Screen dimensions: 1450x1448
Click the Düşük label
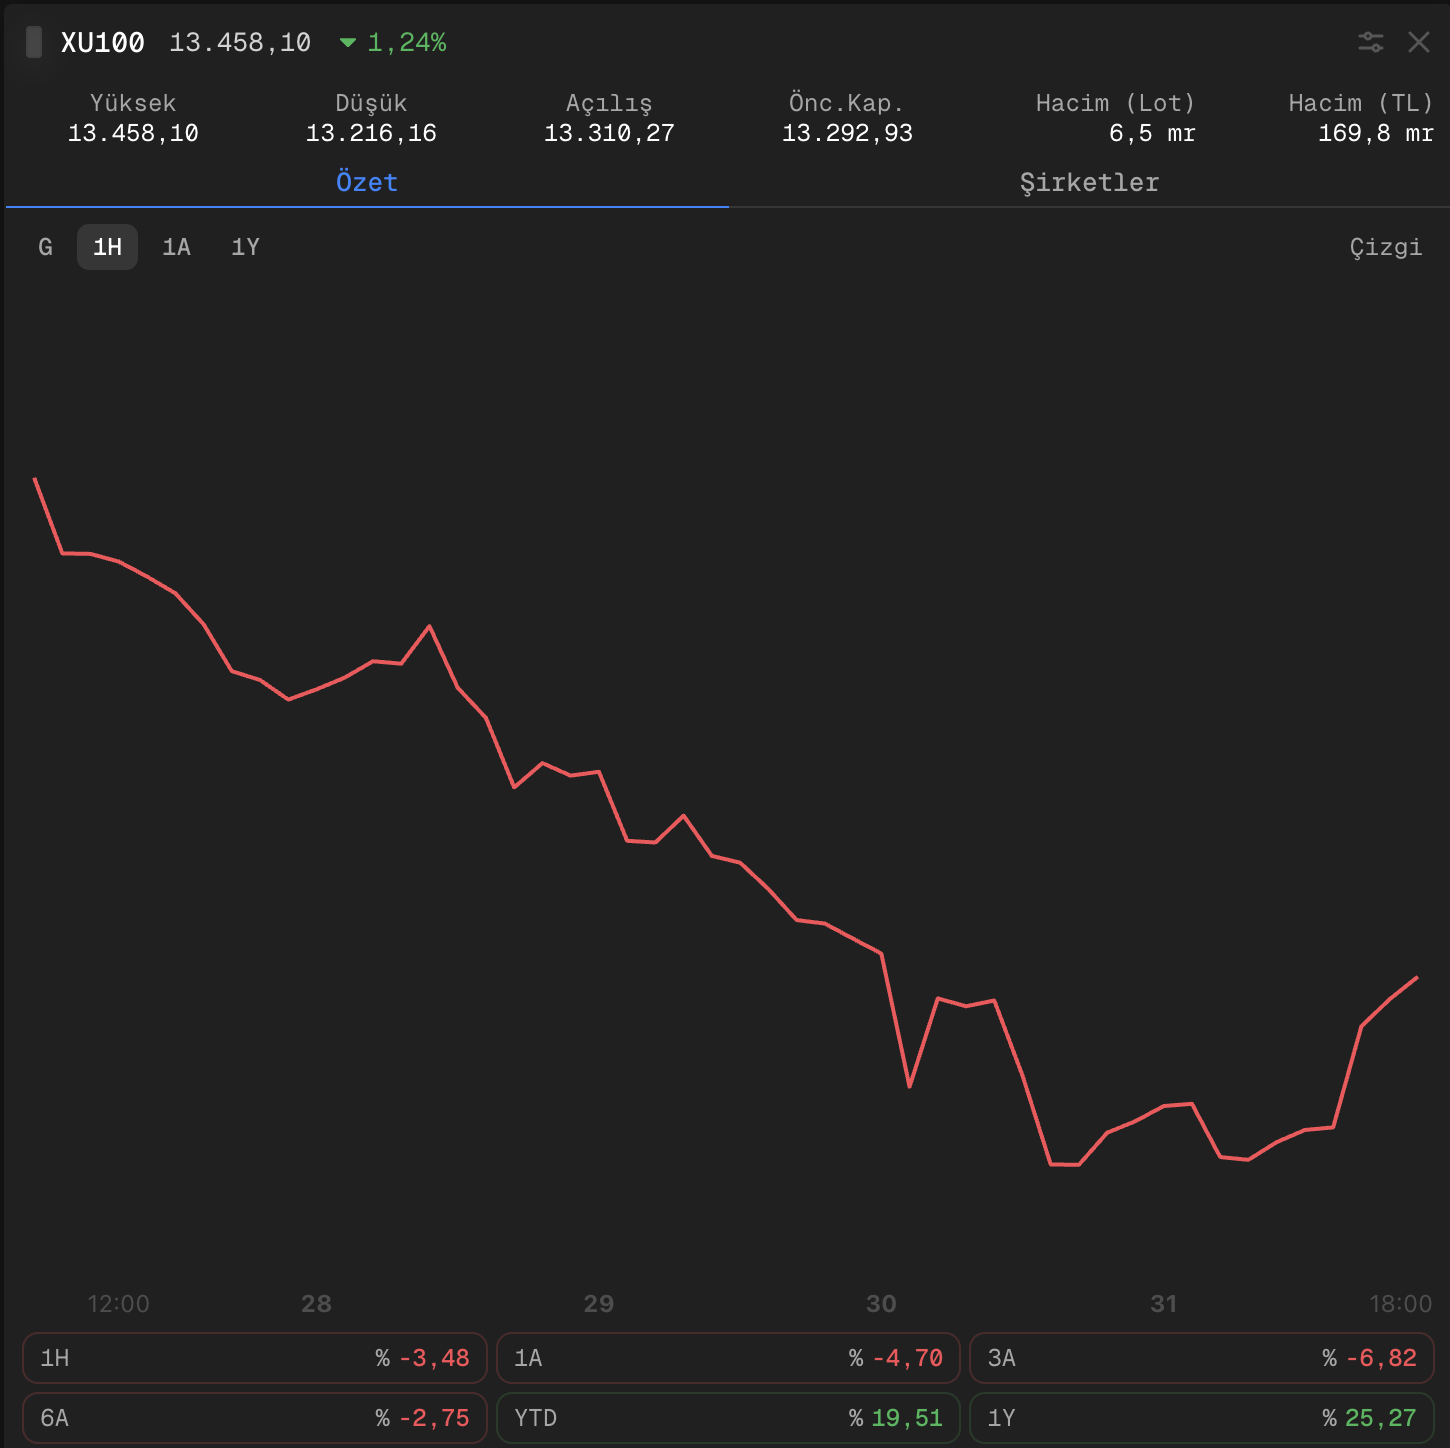(x=371, y=103)
